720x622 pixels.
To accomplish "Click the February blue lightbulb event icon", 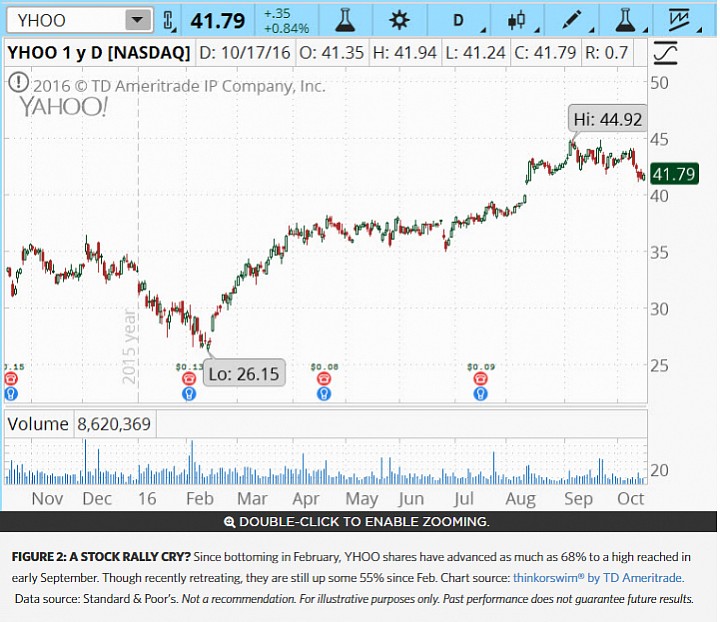I will pyautogui.click(x=189, y=394).
